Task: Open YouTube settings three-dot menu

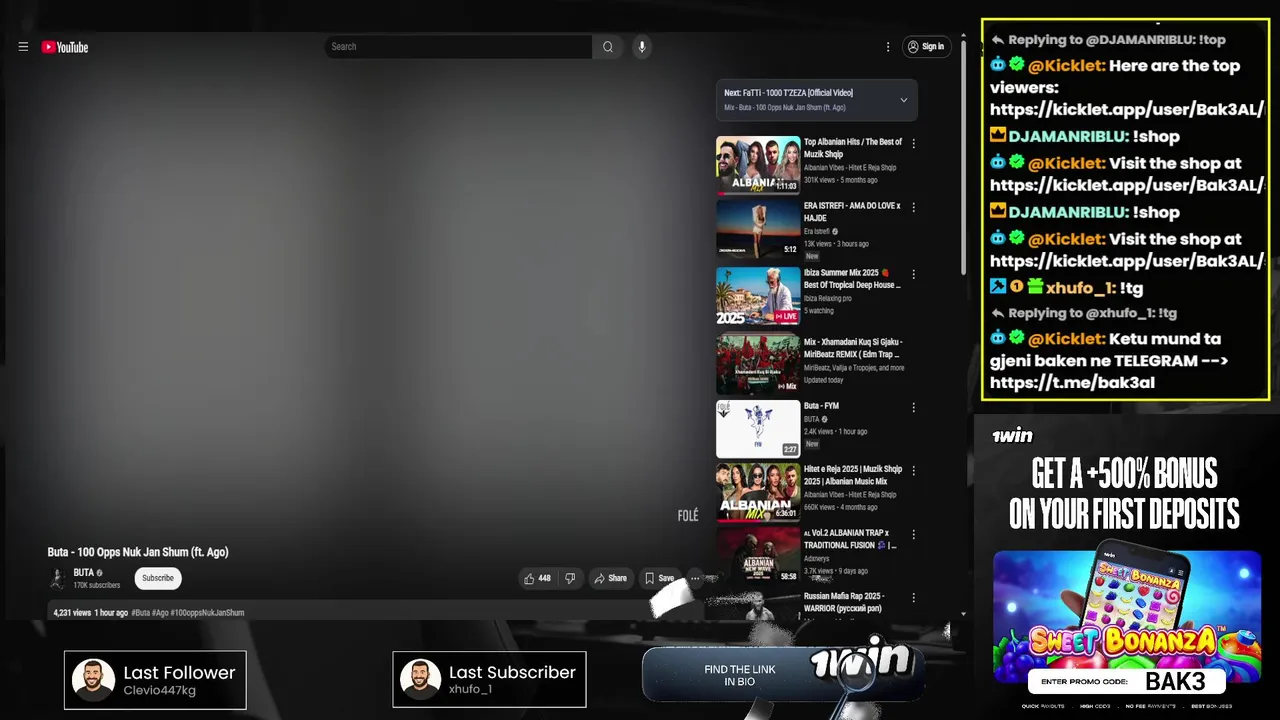Action: point(887,47)
